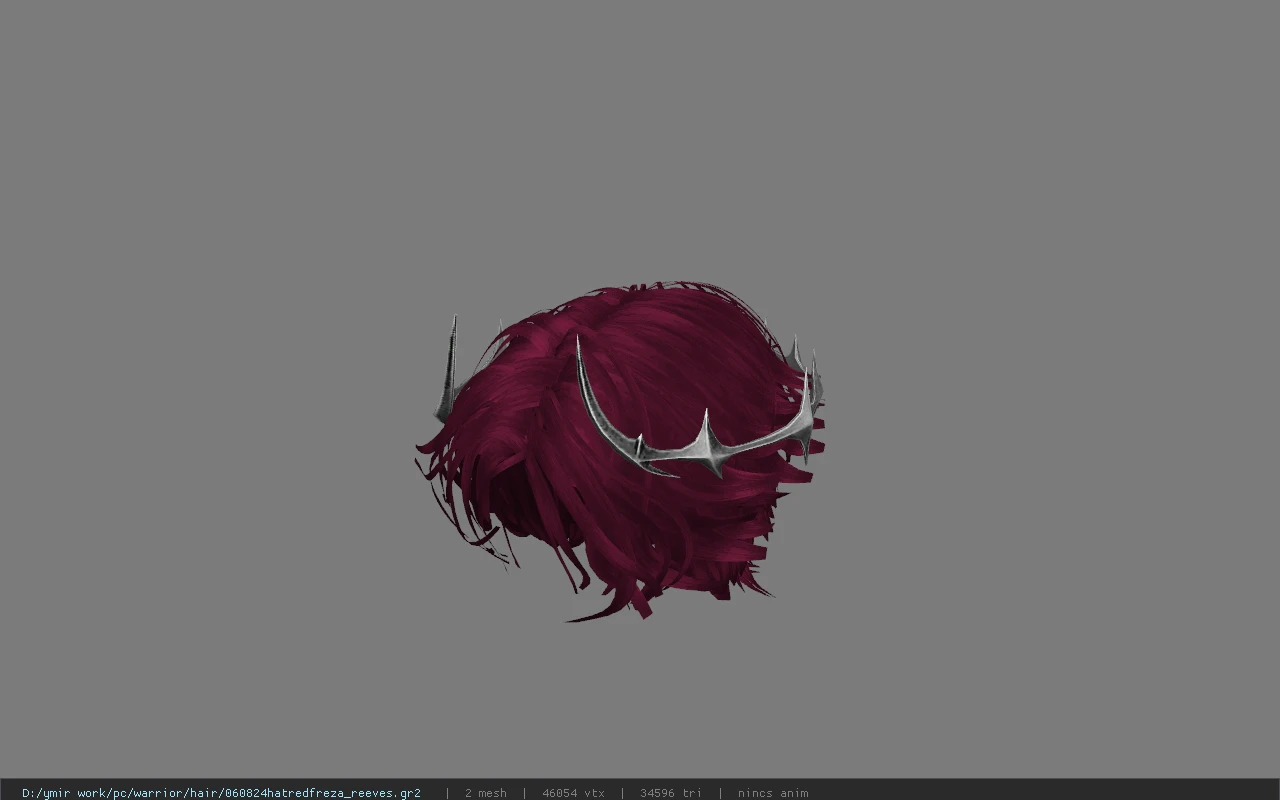Click the file path ending in hatredfreza_reeves.gr2
The image size is (1280, 800).
coord(221,793)
